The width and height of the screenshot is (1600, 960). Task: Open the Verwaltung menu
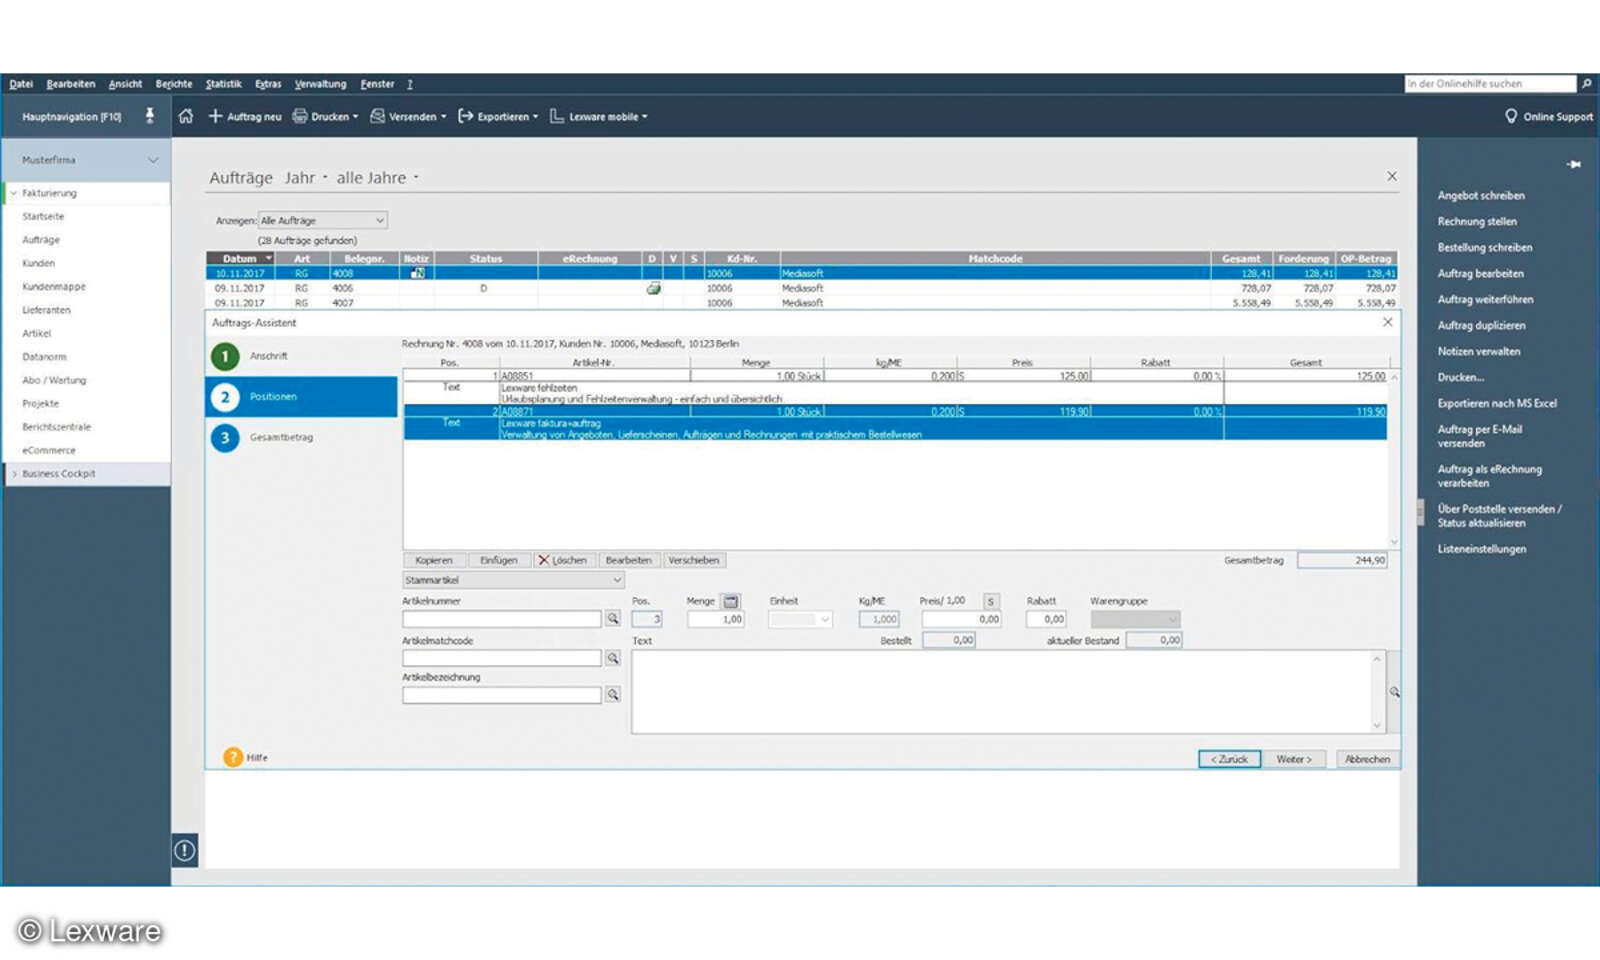click(320, 84)
